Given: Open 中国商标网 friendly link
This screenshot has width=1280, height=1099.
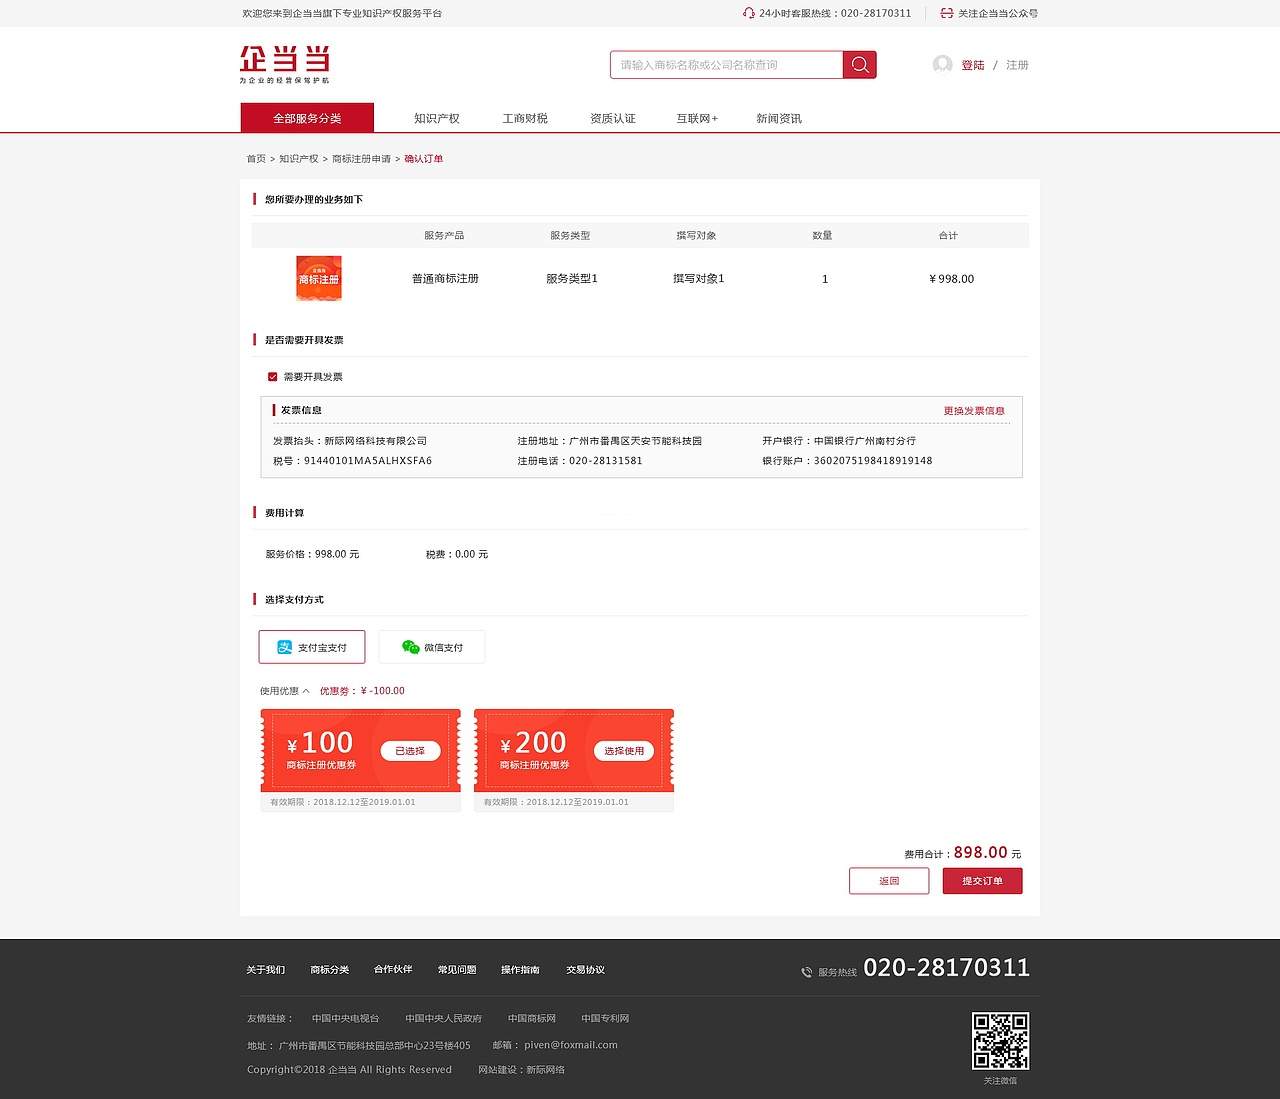Looking at the screenshot, I should tap(531, 1018).
